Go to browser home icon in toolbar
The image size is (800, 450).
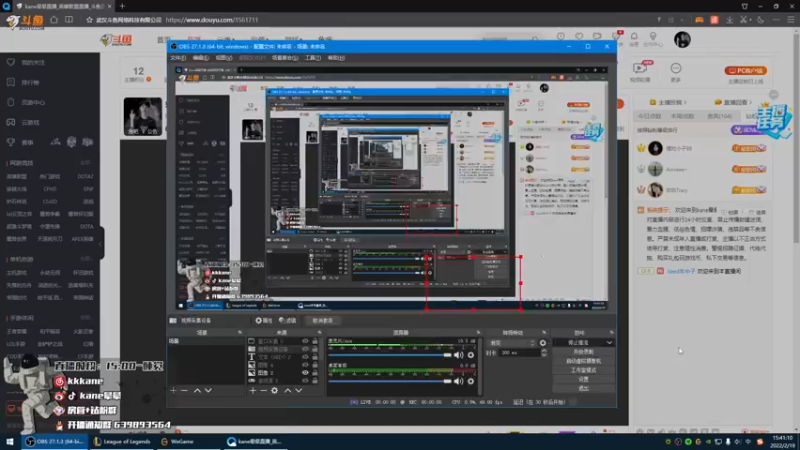(x=54, y=20)
